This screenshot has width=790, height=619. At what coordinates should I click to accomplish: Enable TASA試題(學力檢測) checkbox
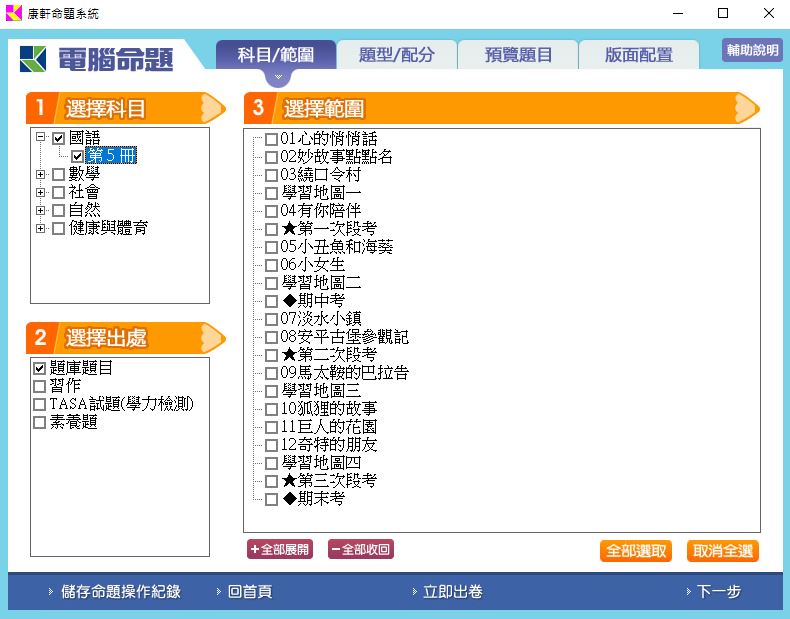(39, 404)
